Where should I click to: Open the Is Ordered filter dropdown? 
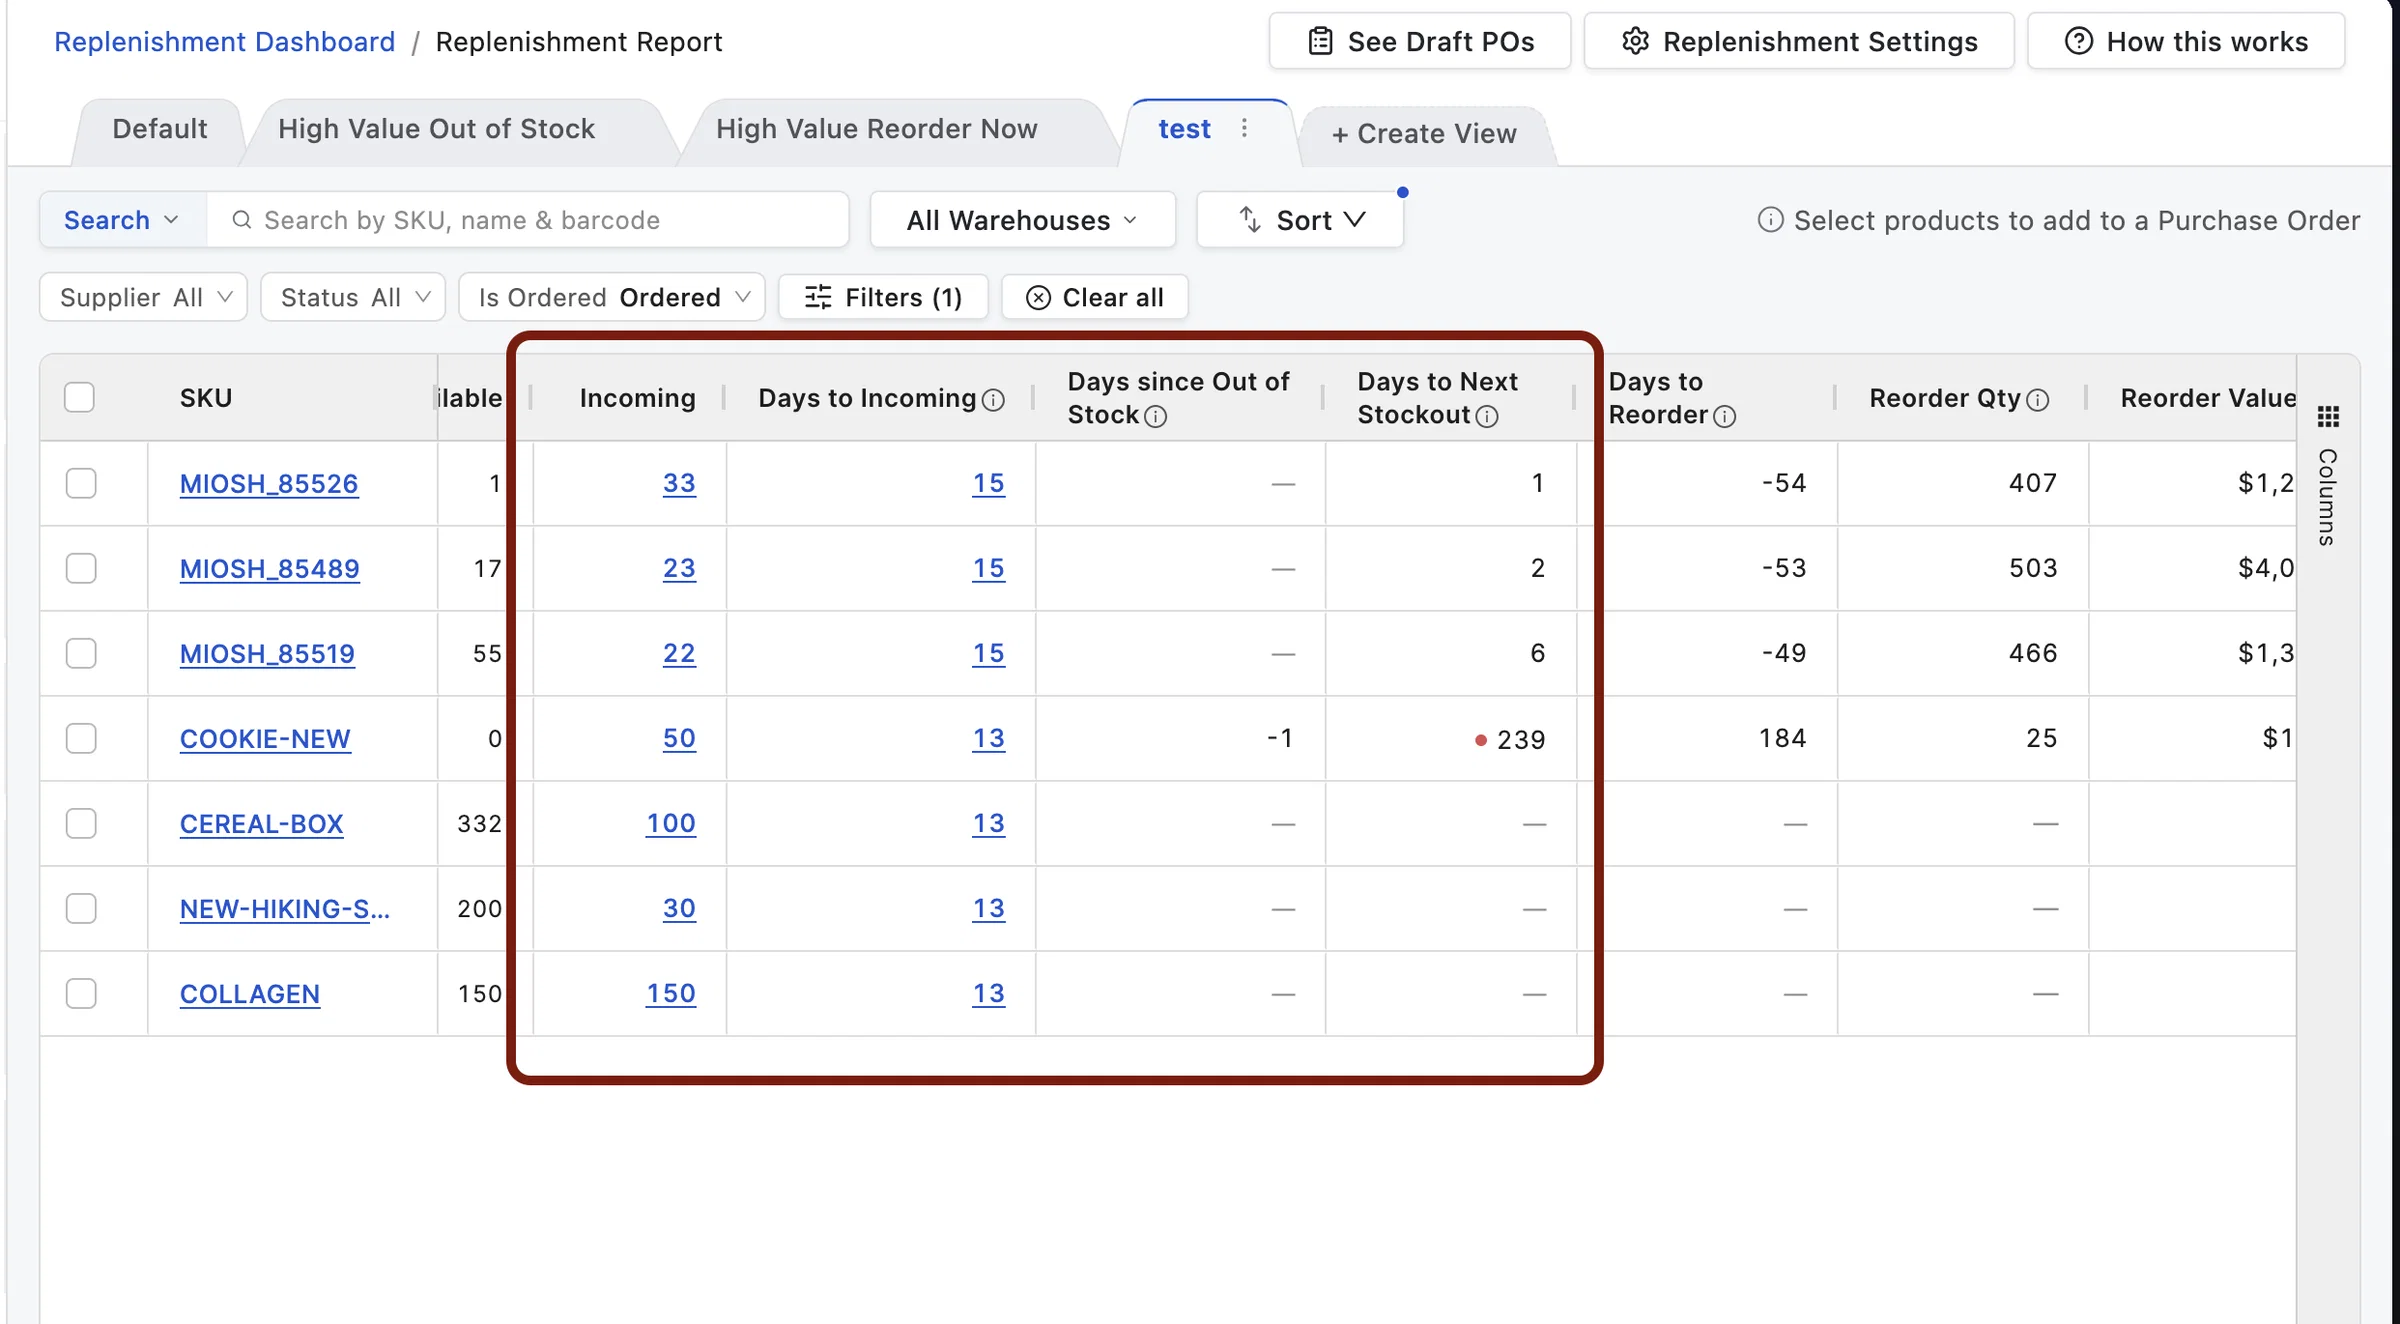(612, 297)
